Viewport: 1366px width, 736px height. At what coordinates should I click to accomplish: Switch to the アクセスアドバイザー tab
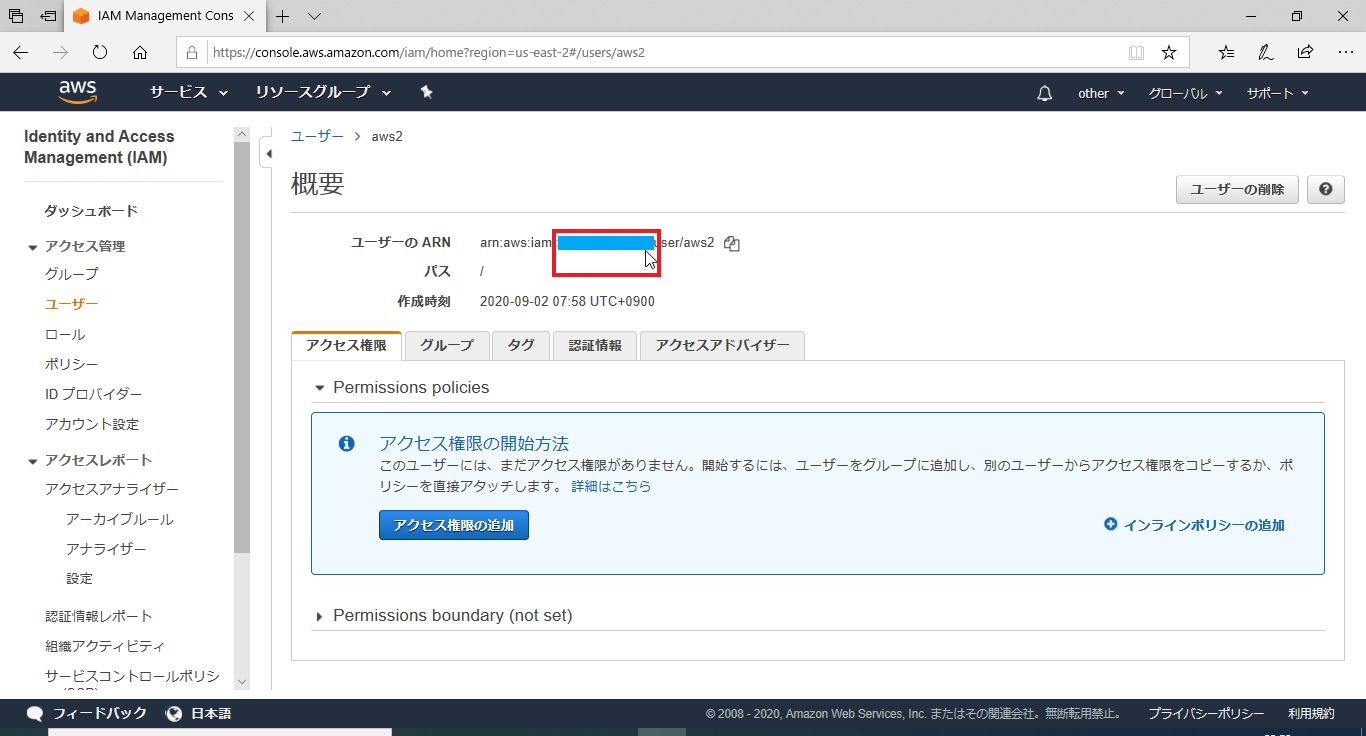[722, 345]
